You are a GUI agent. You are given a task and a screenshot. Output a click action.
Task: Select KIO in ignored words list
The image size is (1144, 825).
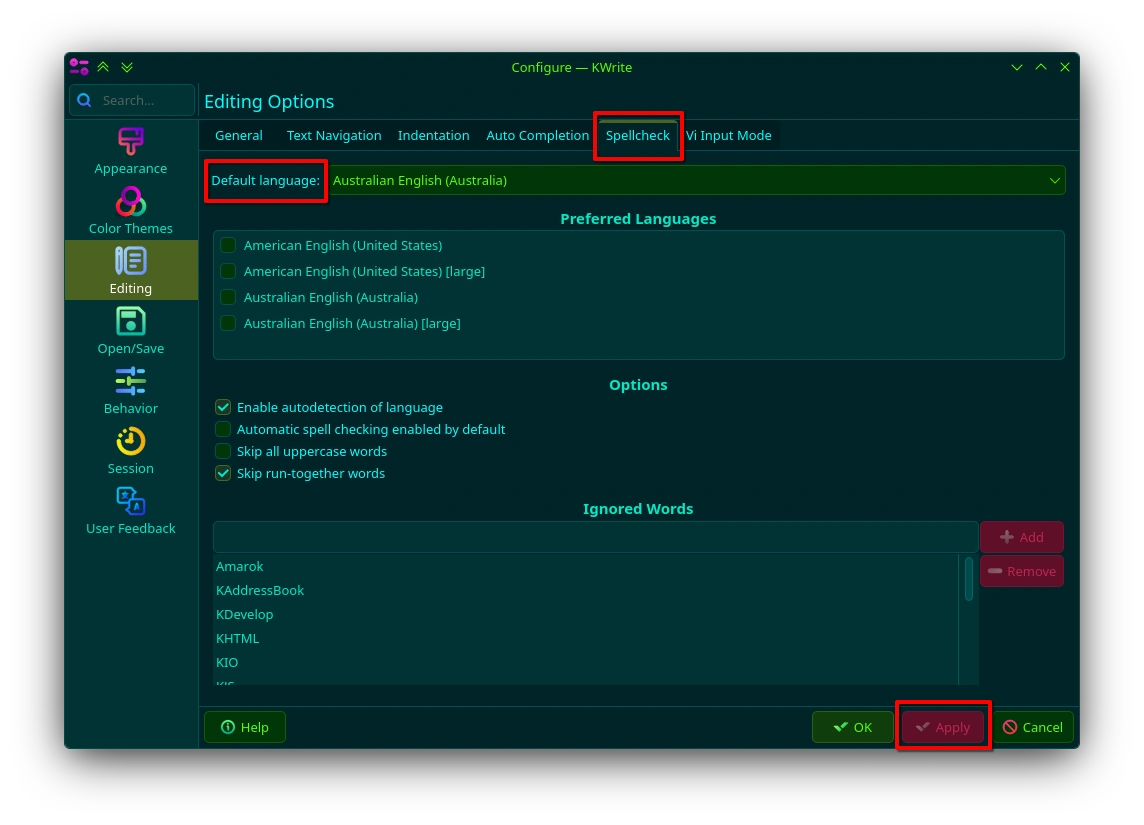click(587, 662)
